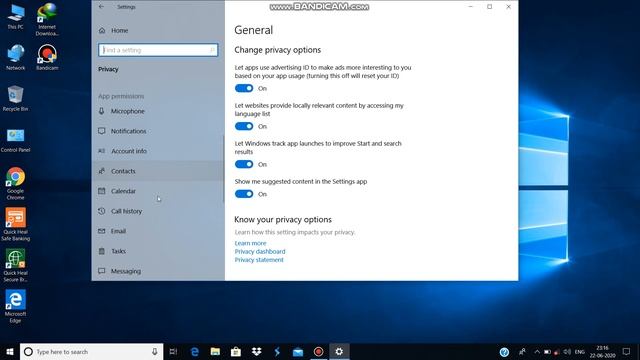This screenshot has height=360, width=640.
Task: Open File Explorer from taskbar
Action: 215,351
